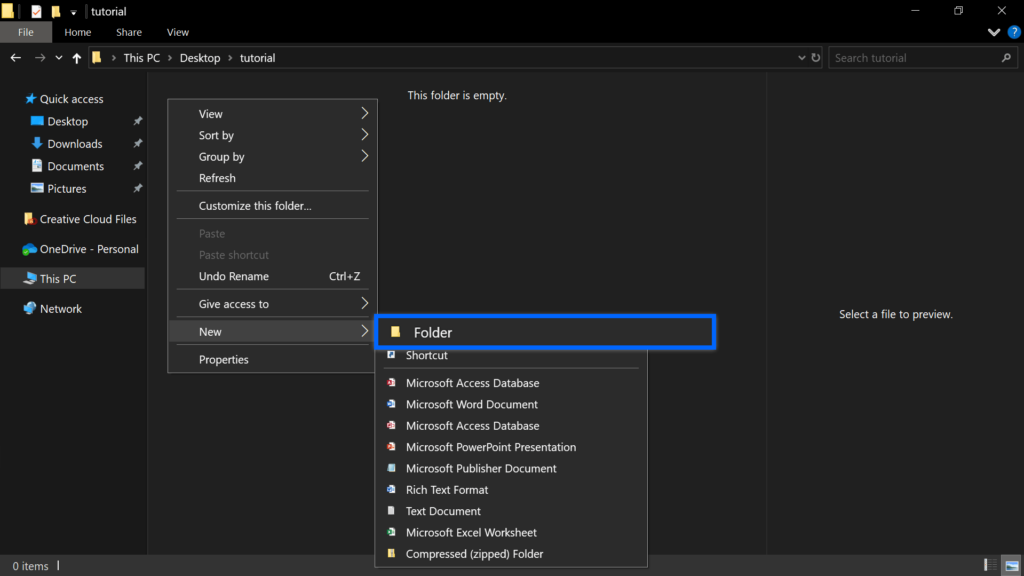Expand the View submenu in context menu
This screenshot has height=576, width=1024.
(x=272, y=114)
